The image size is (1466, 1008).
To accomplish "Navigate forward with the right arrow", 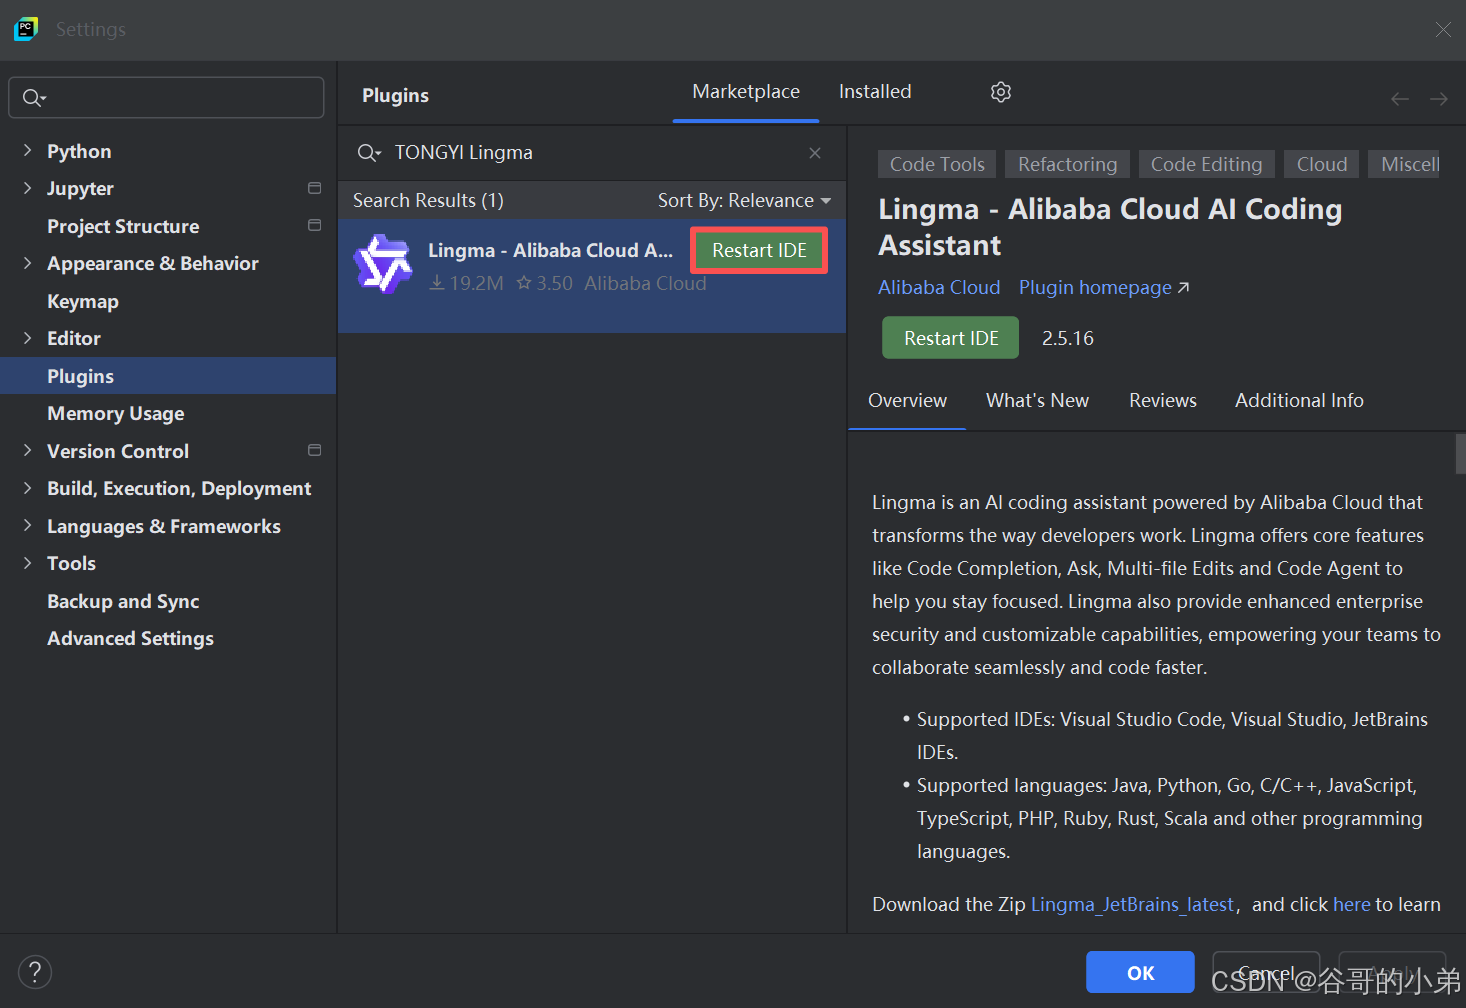I will point(1439,98).
